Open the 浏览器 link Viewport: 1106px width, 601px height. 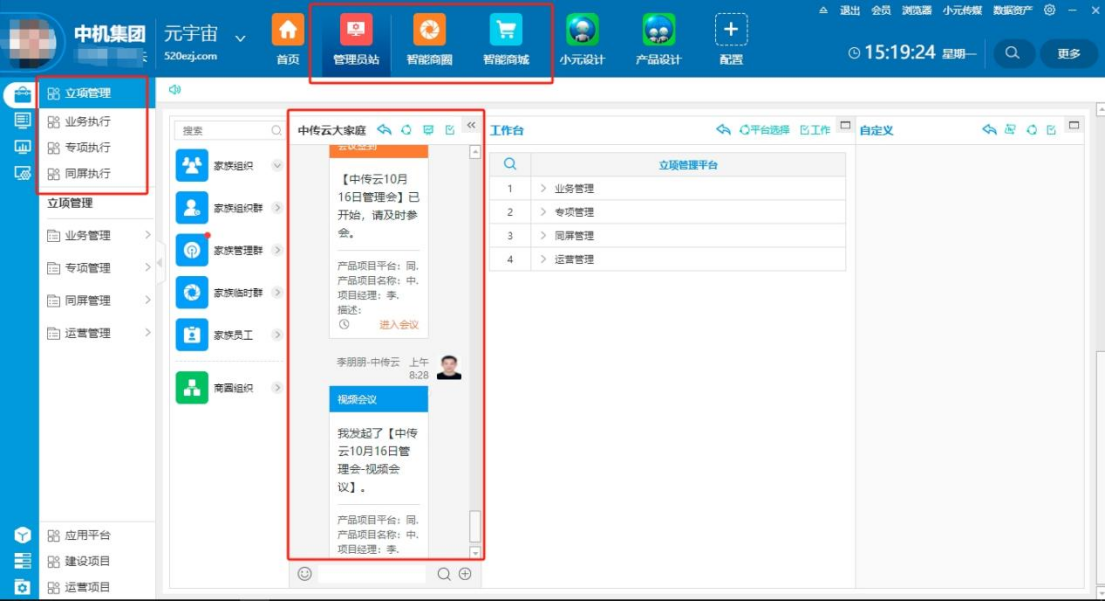[x=916, y=10]
